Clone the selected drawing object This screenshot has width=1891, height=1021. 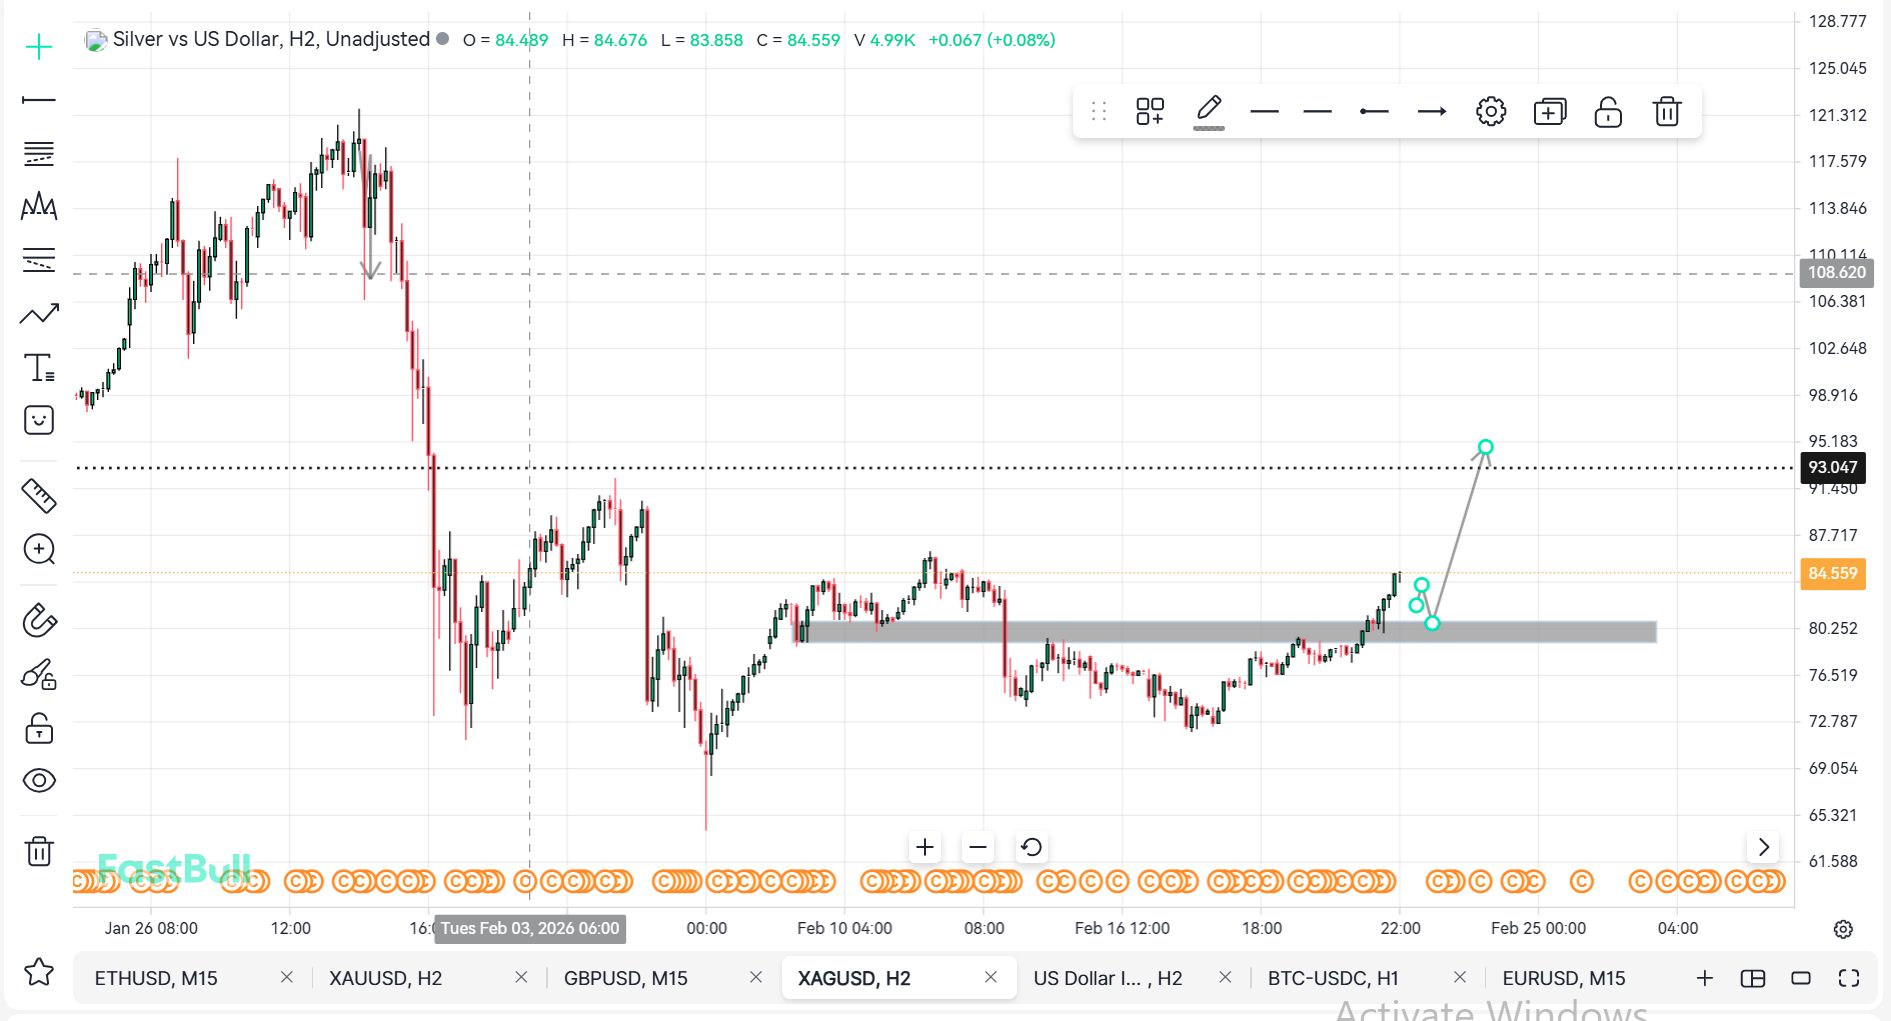click(1549, 112)
